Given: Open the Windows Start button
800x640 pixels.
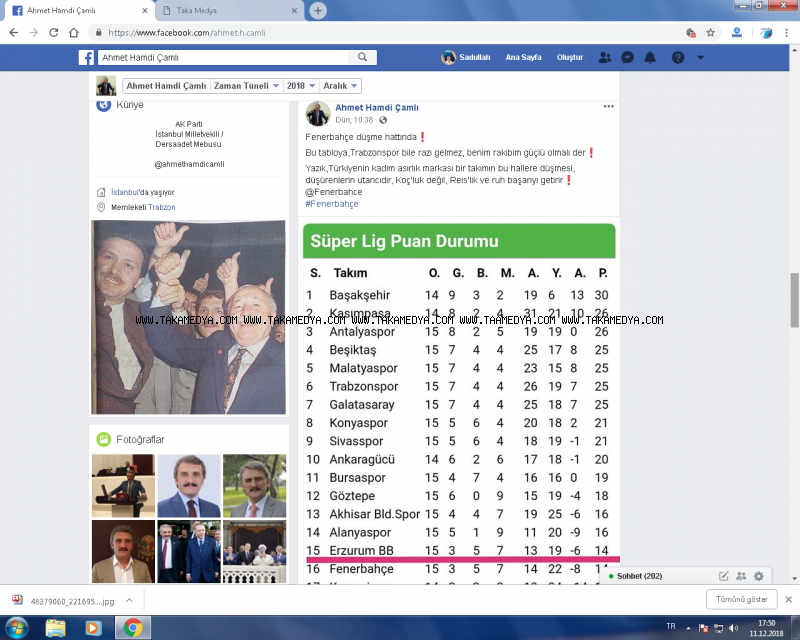Looking at the screenshot, I should click(x=16, y=628).
